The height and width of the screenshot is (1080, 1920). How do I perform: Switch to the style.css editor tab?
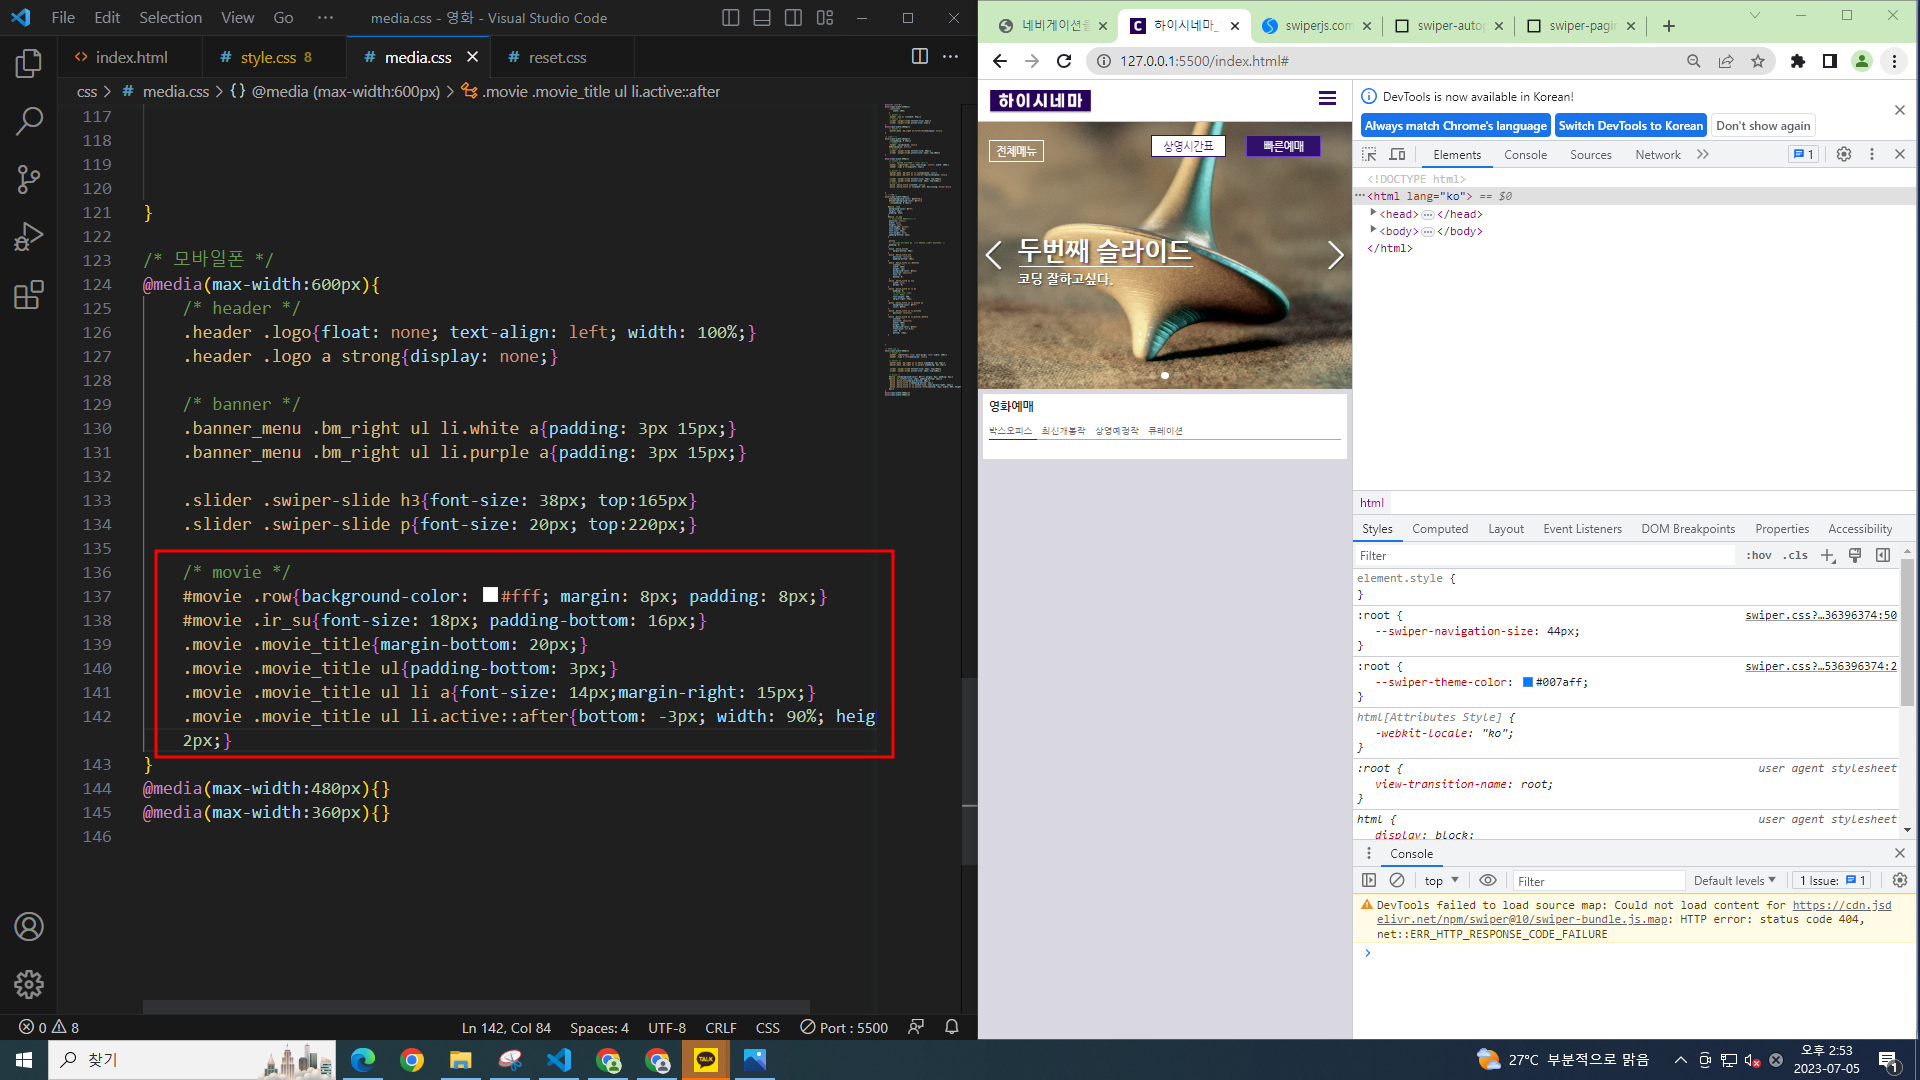click(x=267, y=57)
